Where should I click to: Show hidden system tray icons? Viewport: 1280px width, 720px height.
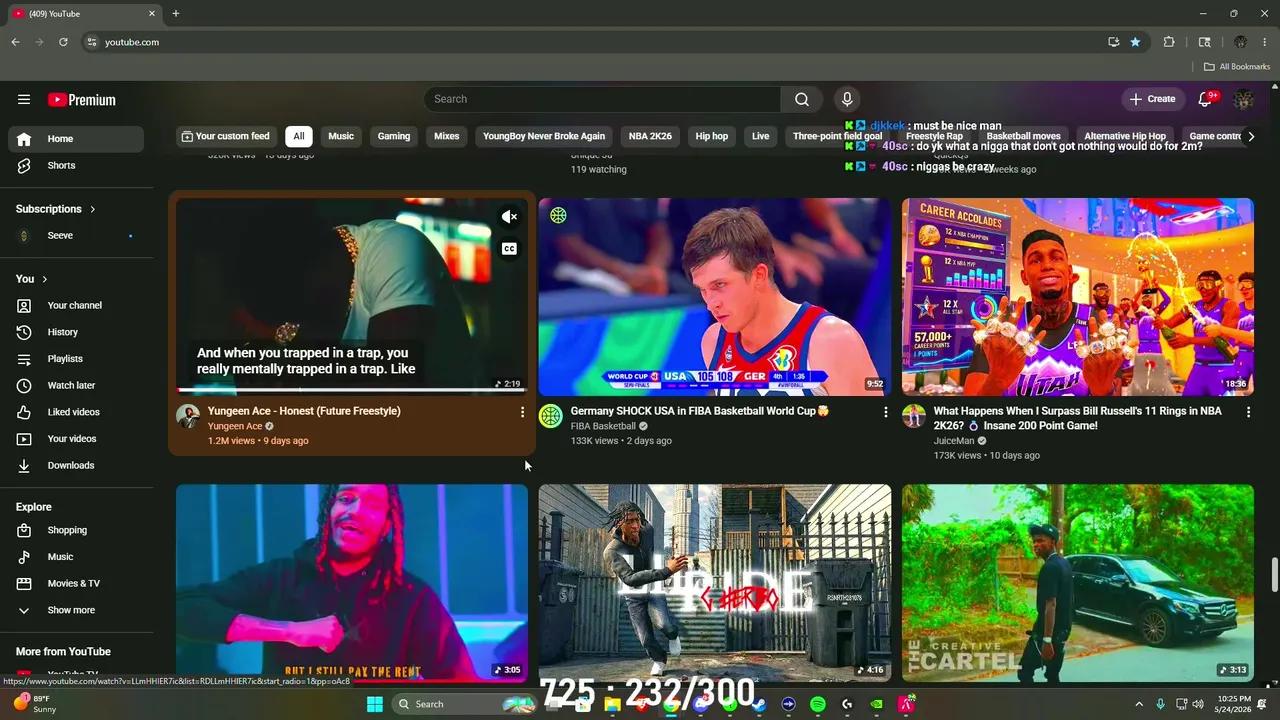tap(1138, 704)
